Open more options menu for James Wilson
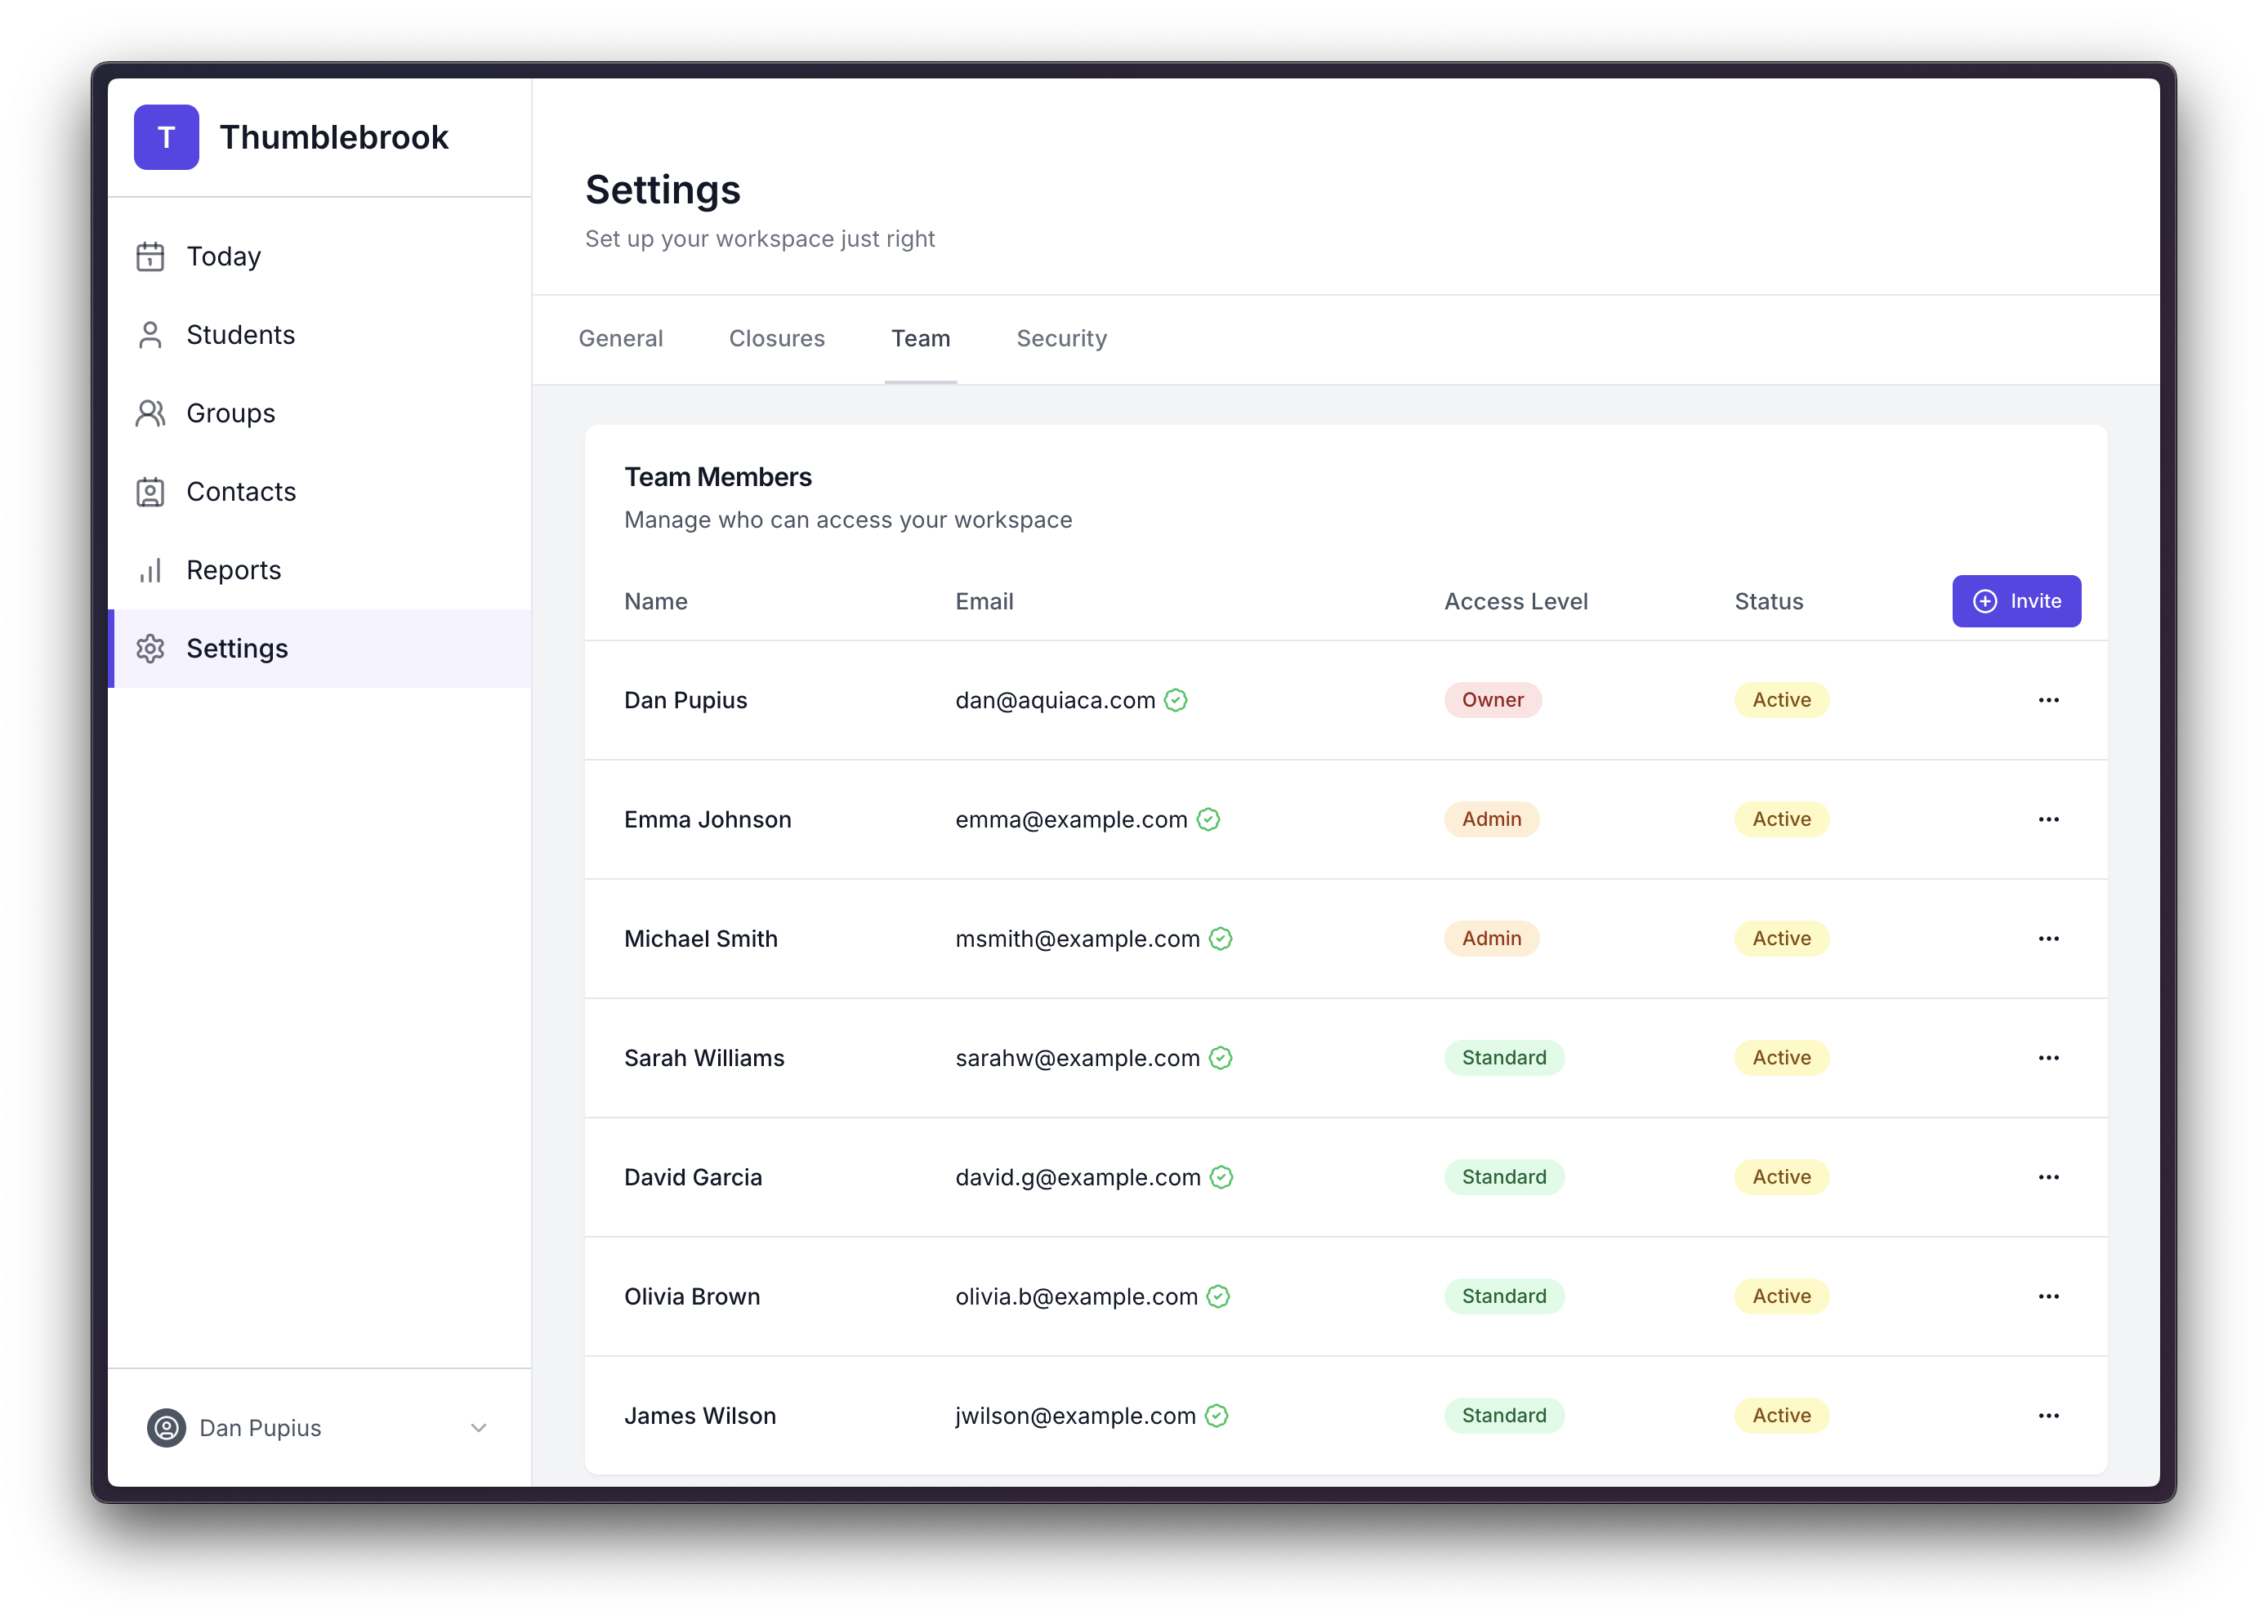 2048,1415
